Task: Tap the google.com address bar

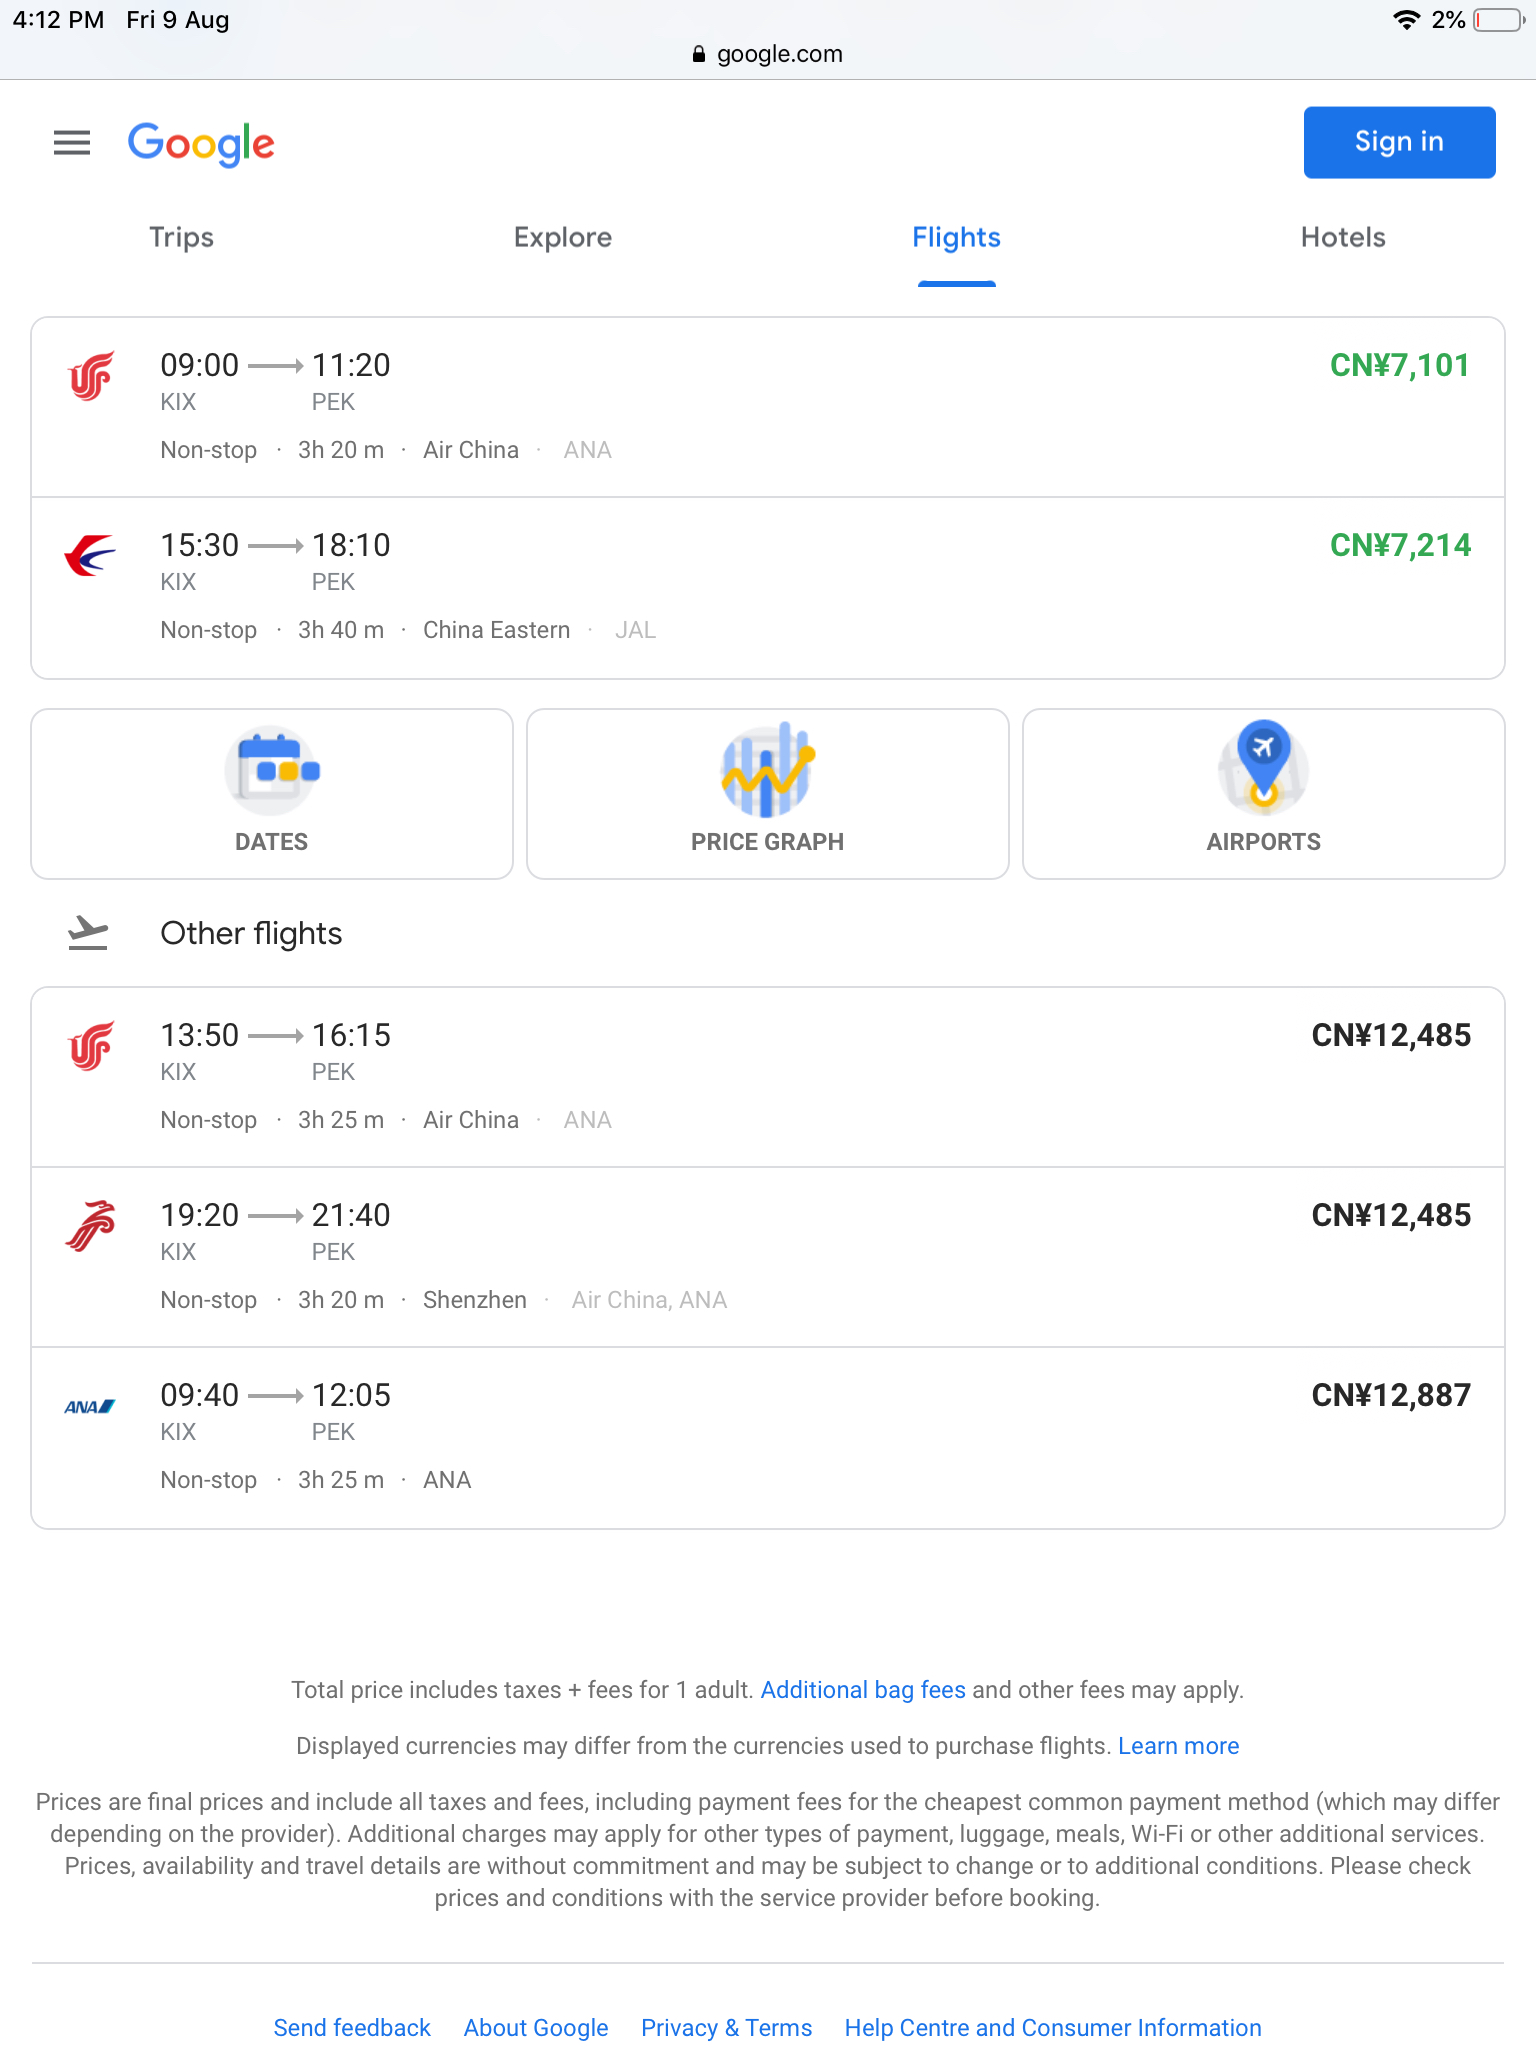Action: pyautogui.click(x=768, y=54)
